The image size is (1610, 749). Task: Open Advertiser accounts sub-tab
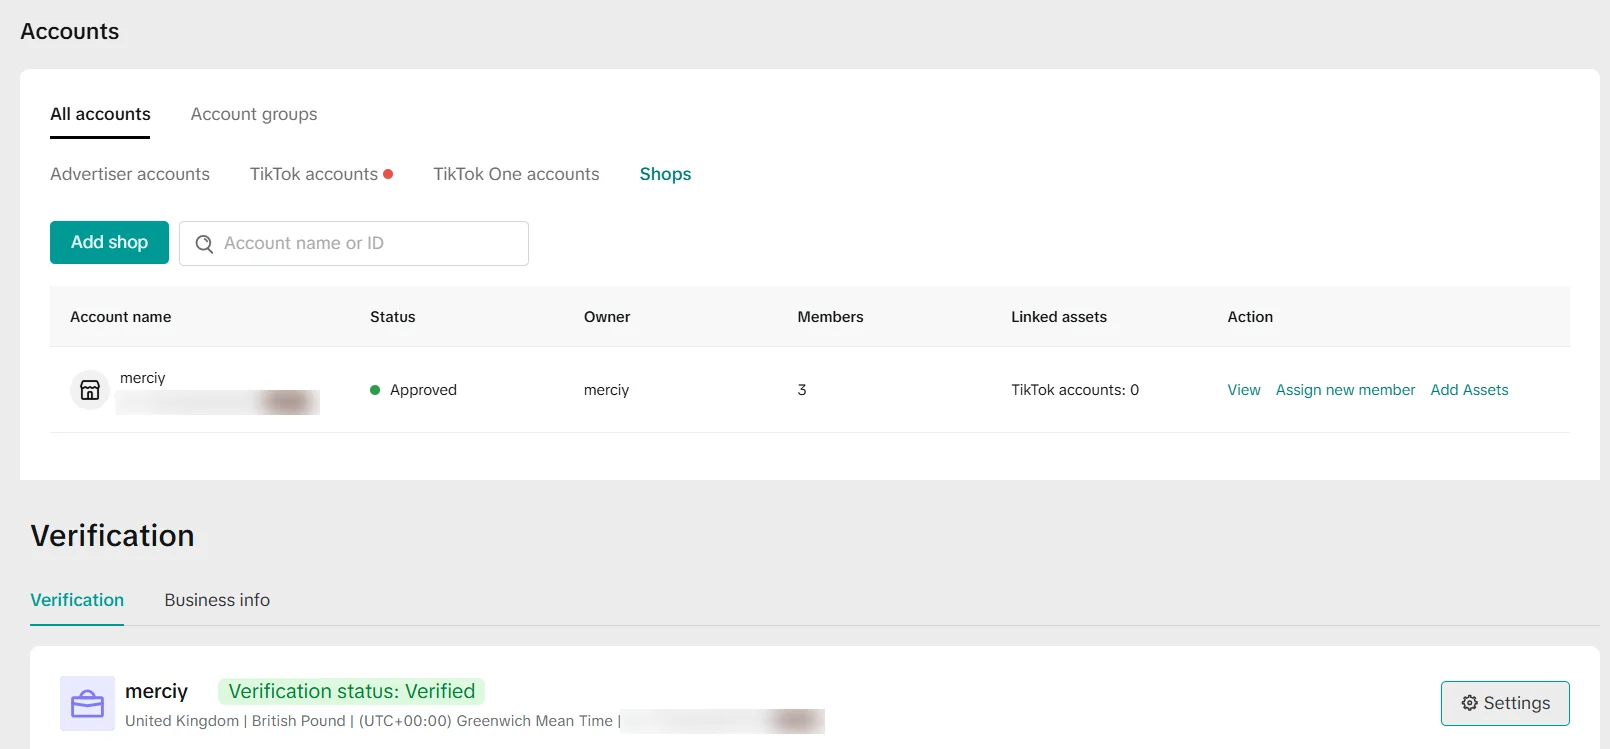click(x=130, y=174)
